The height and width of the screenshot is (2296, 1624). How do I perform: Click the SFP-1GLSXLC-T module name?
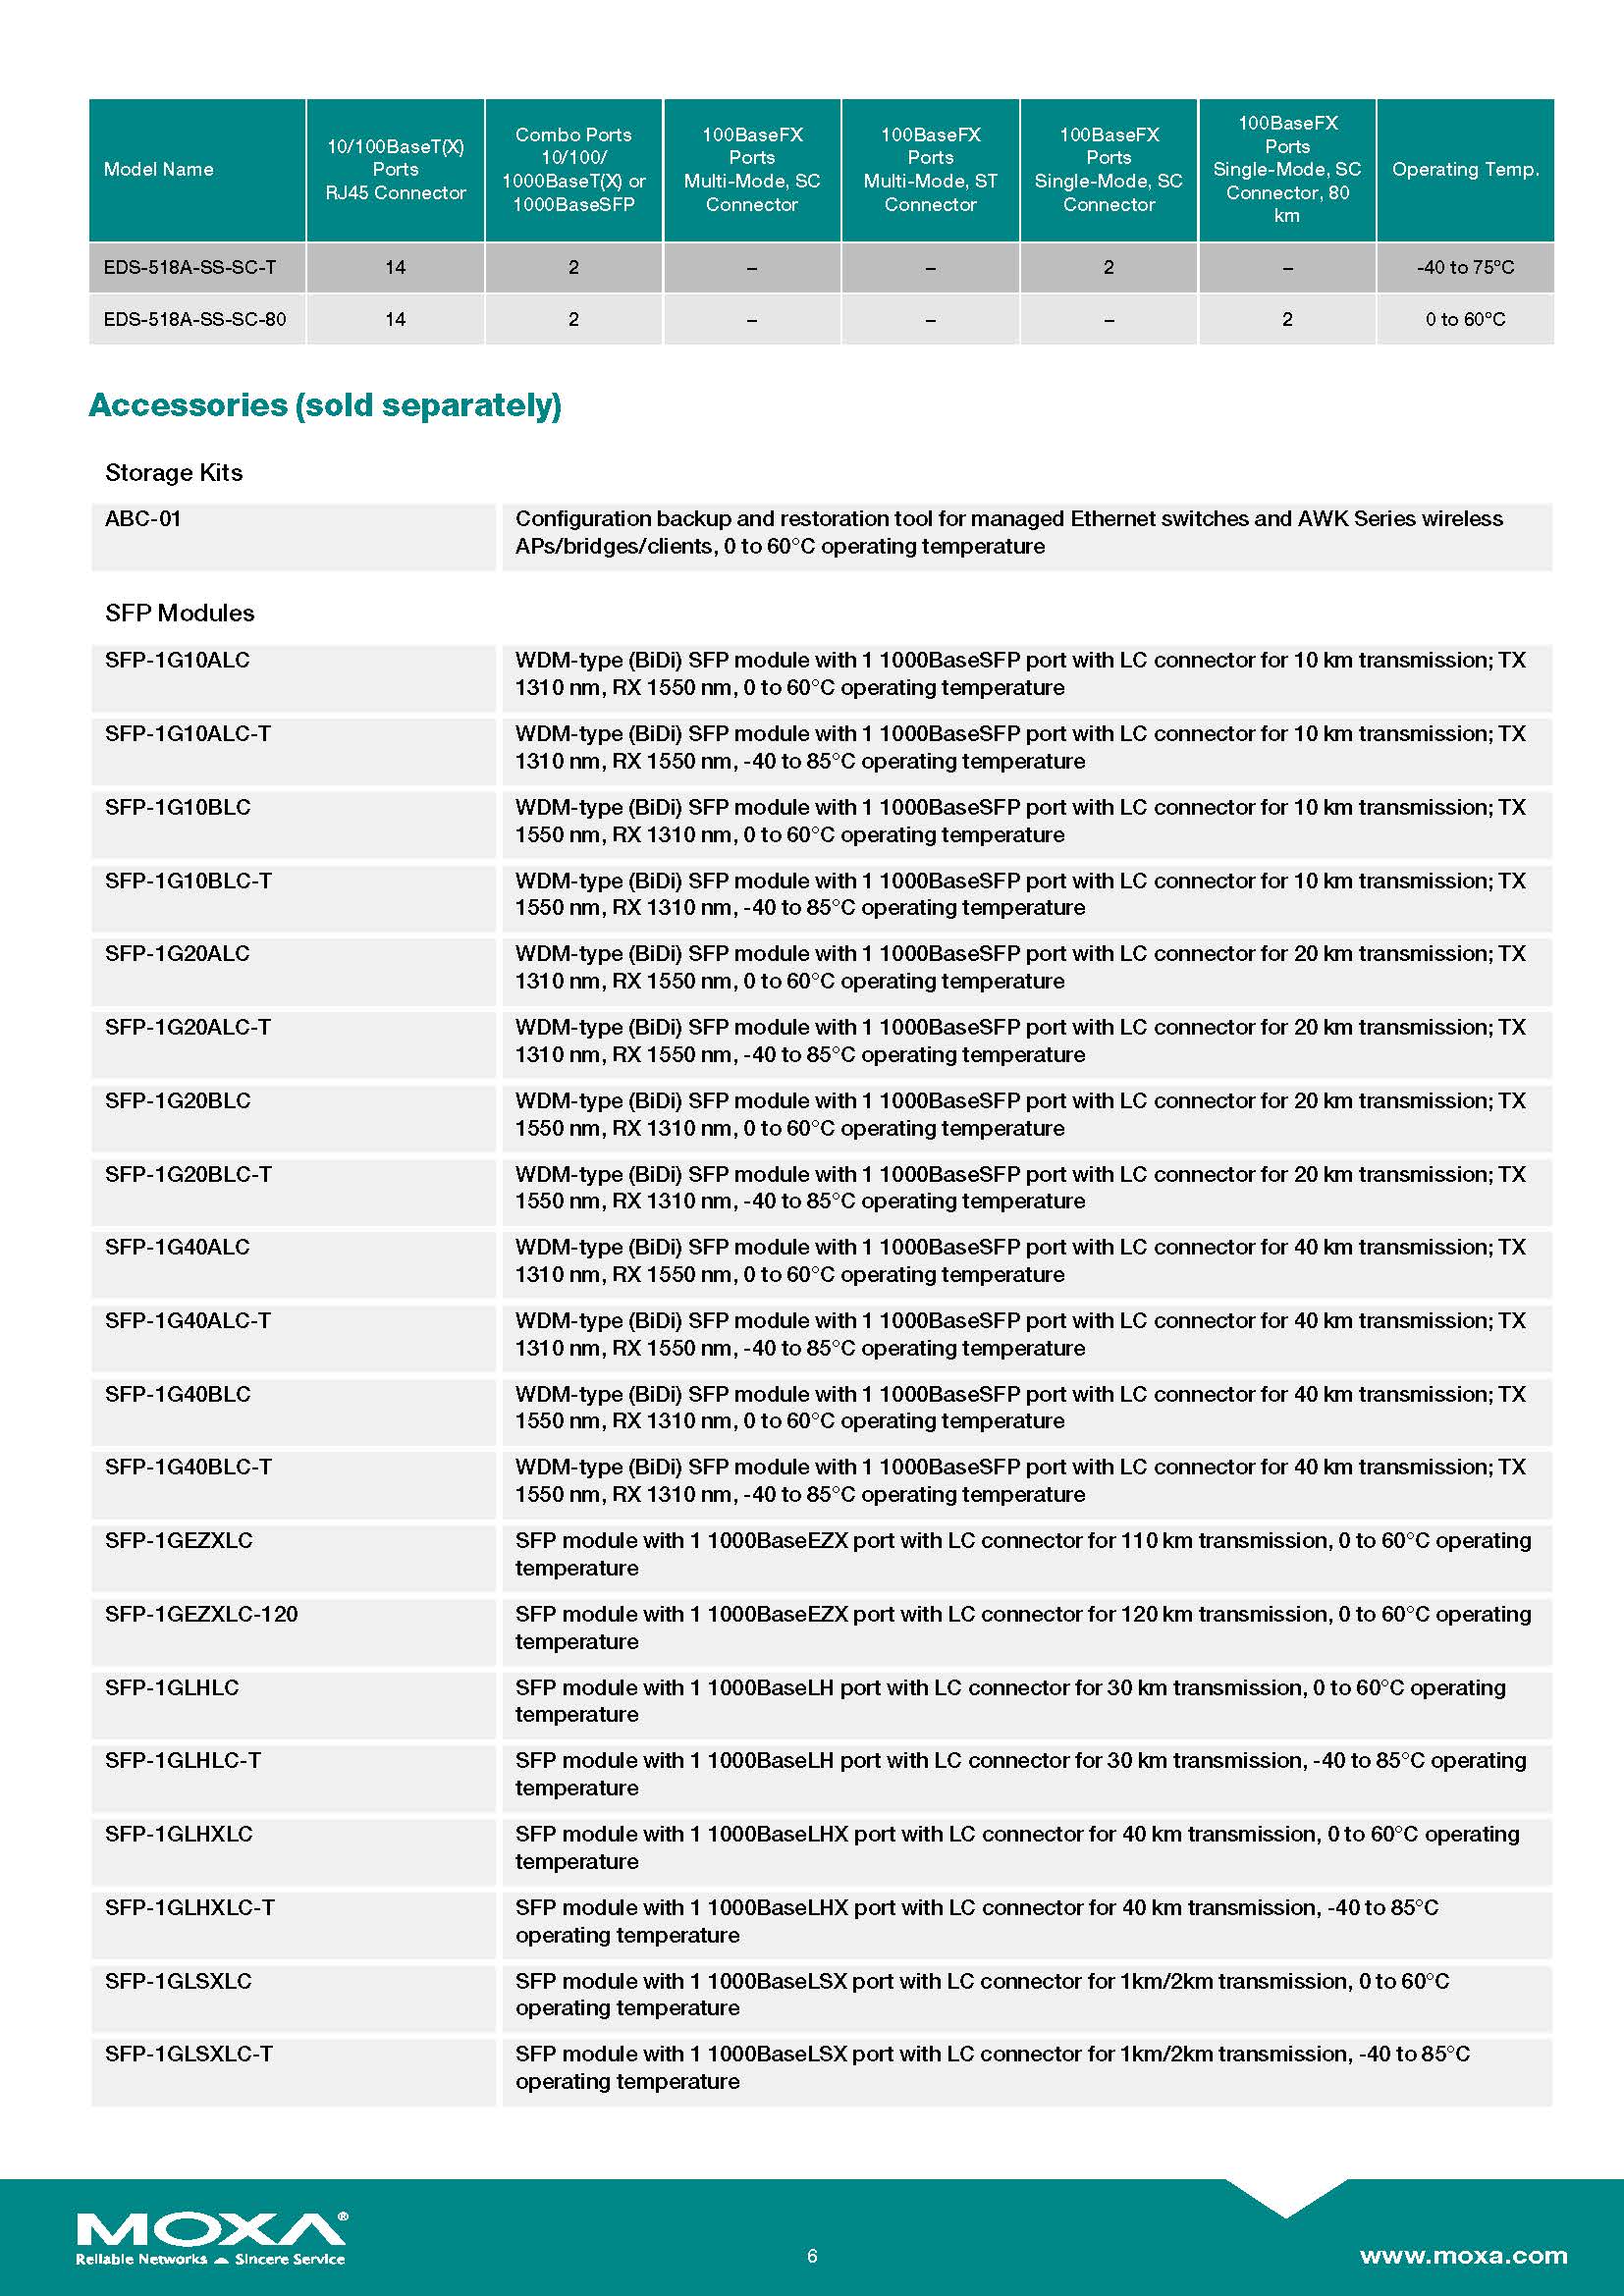188,2054
